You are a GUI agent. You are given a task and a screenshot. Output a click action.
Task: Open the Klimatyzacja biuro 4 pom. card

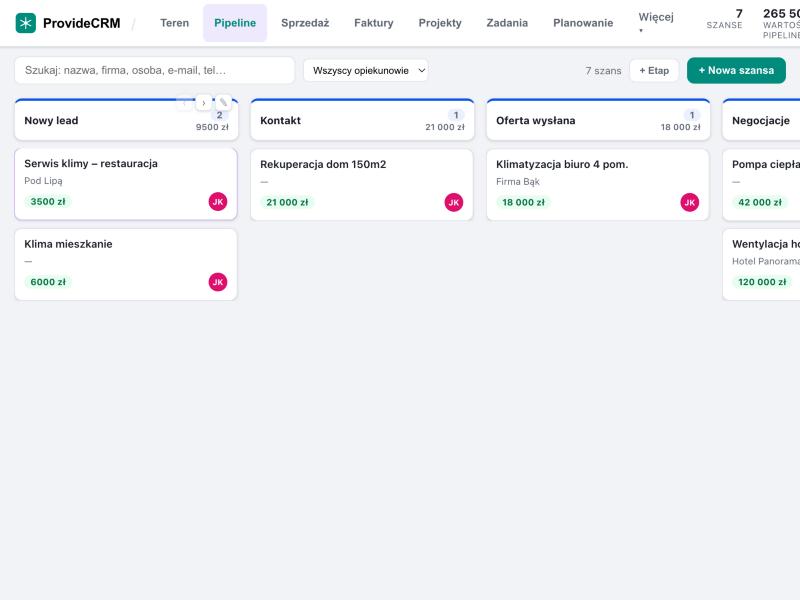point(598,185)
